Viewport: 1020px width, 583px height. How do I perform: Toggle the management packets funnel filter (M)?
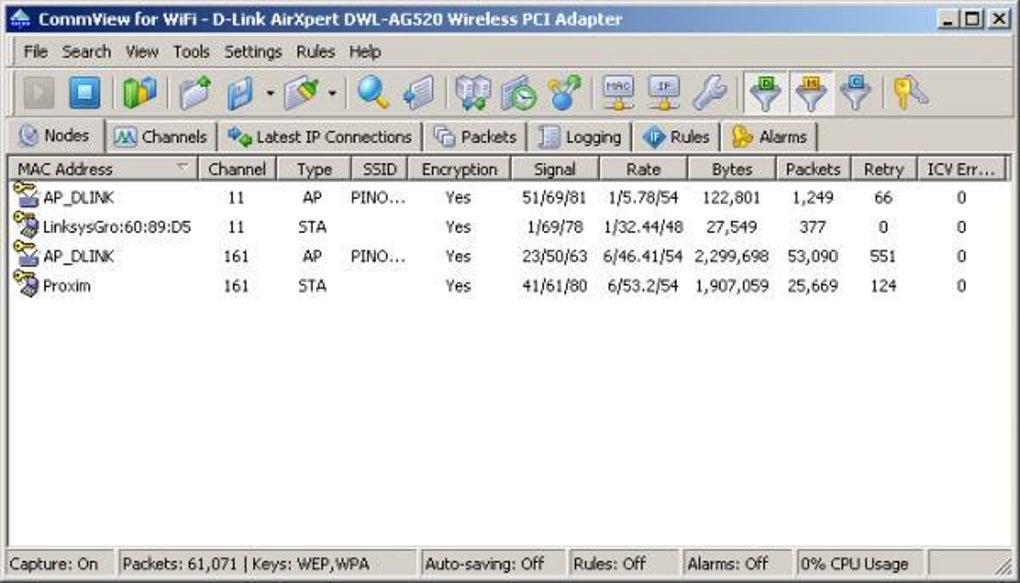811,92
